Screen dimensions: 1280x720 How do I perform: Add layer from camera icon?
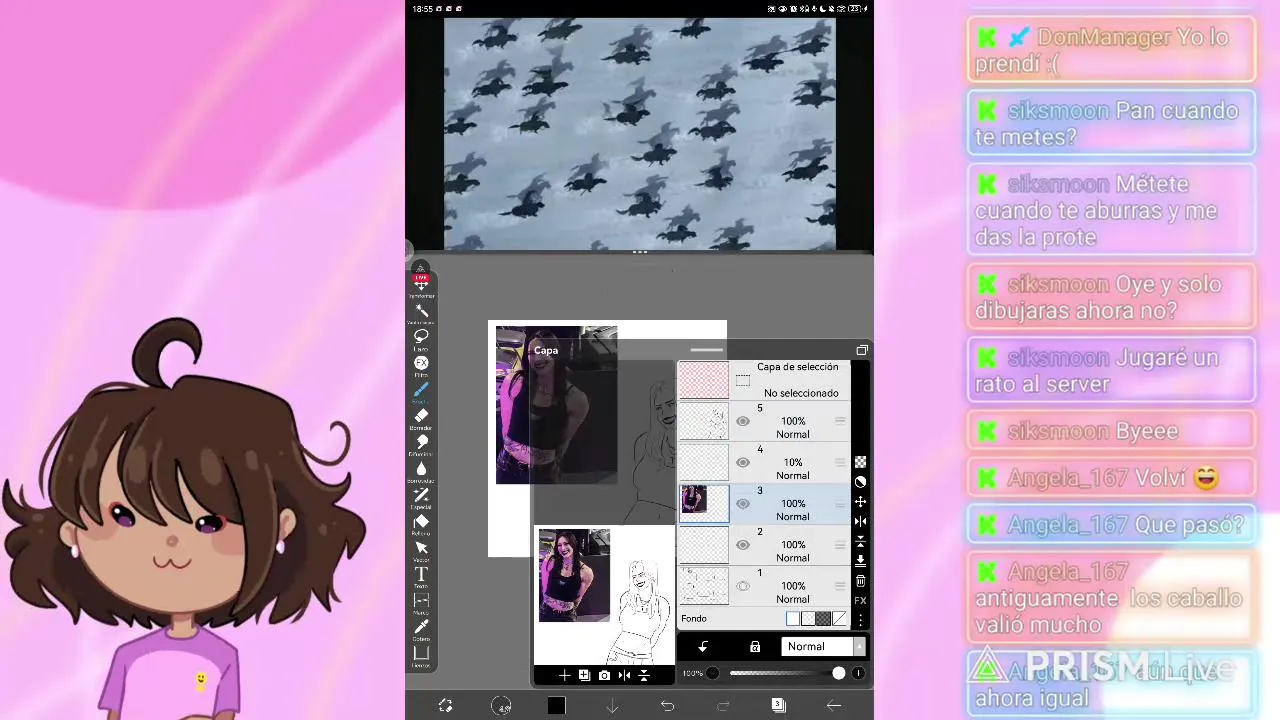coord(604,676)
